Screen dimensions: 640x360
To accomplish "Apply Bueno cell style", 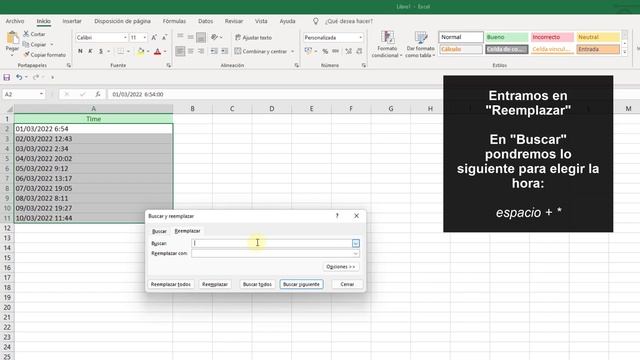I will click(x=507, y=37).
